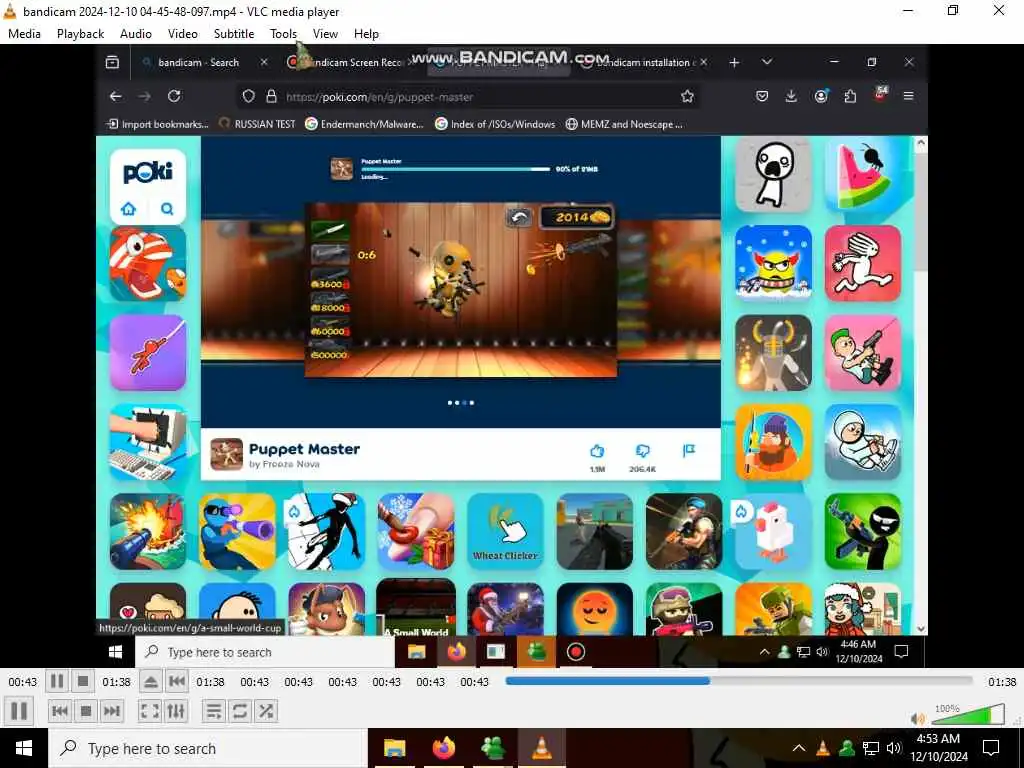Image resolution: width=1024 pixels, height=768 pixels.
Task: Toggle random shuffle playback
Action: (266, 711)
